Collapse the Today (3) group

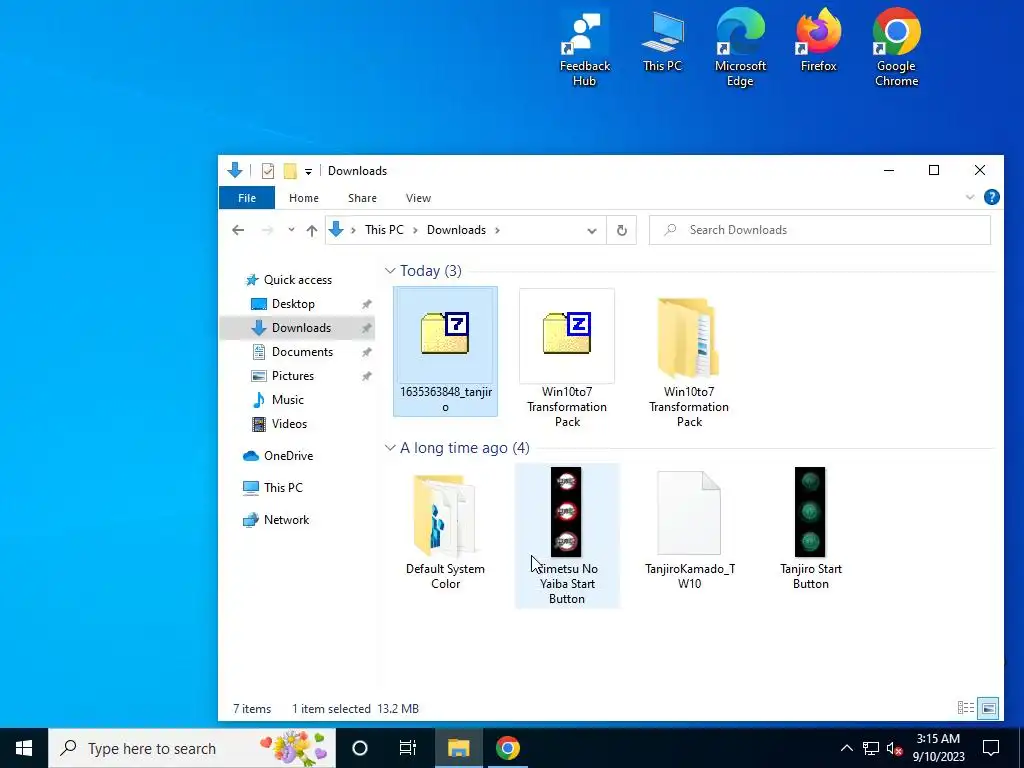click(x=390, y=270)
